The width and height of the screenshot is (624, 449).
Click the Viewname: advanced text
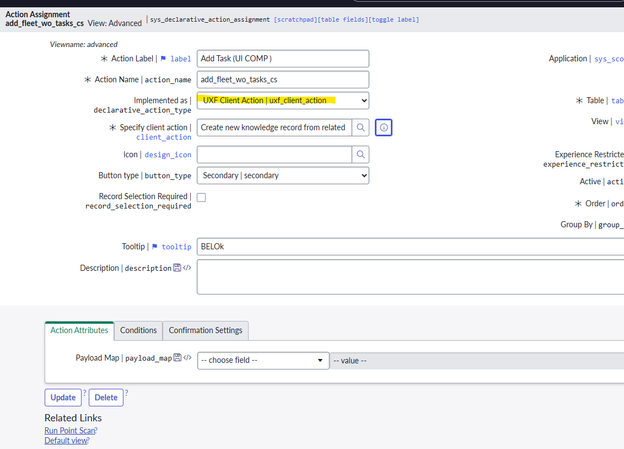click(x=84, y=44)
